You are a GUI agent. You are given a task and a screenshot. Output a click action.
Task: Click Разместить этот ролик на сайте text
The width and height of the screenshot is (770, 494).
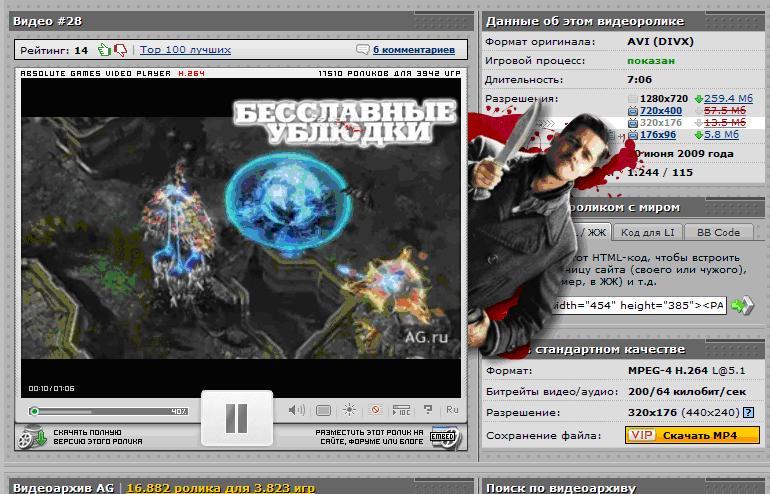click(x=369, y=437)
